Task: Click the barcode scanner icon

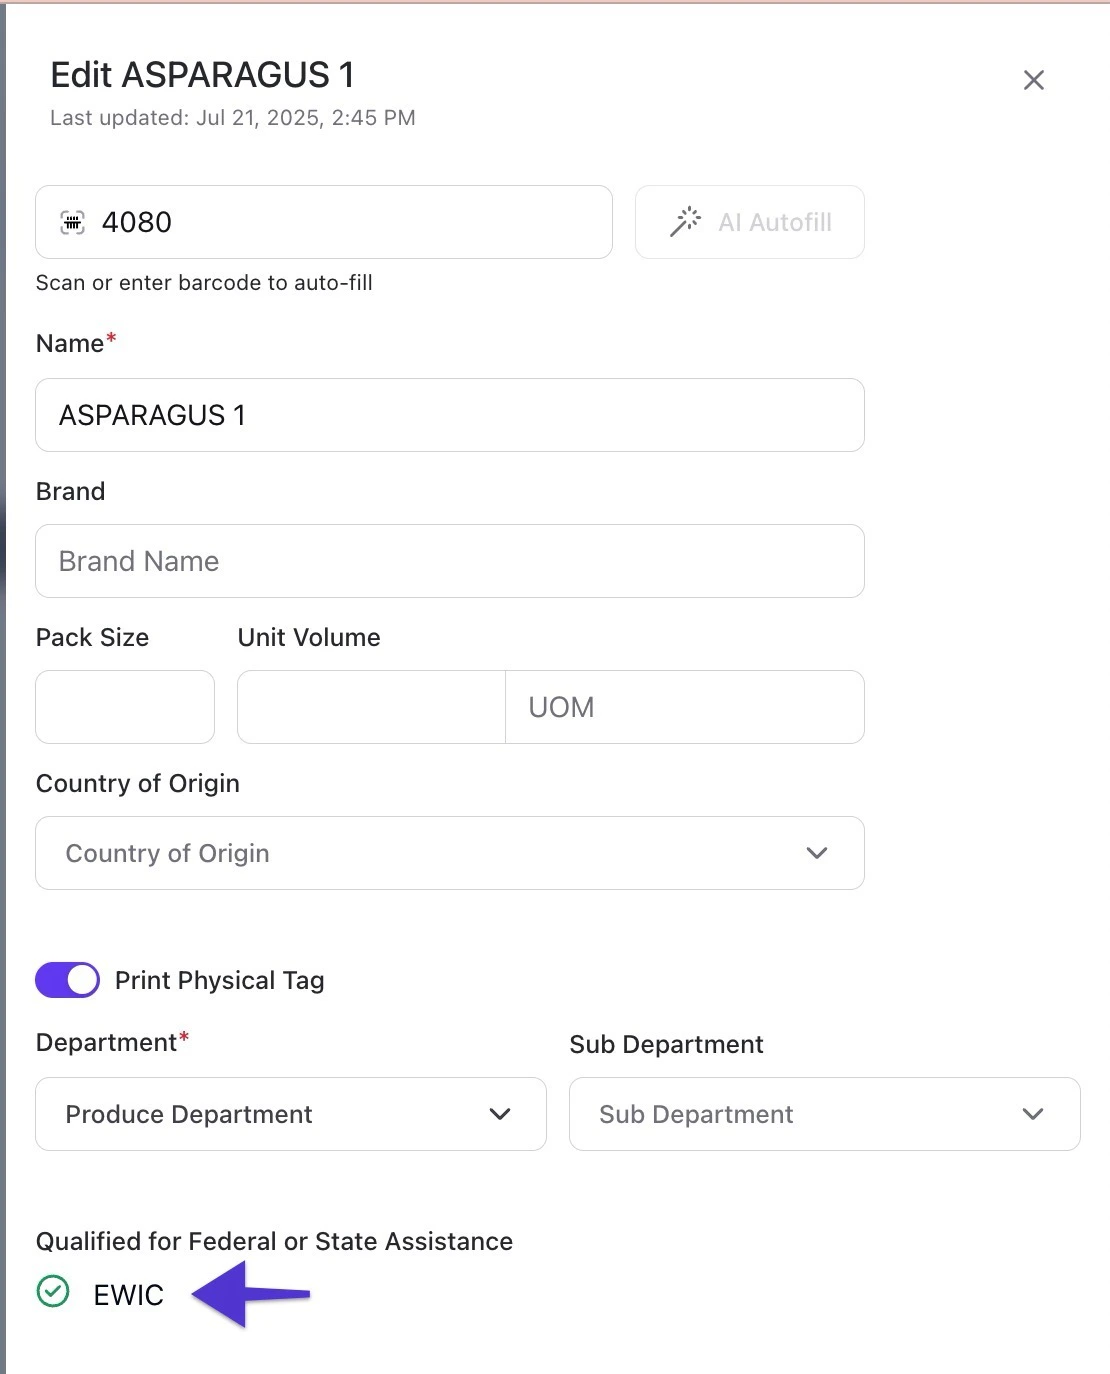Action: [73, 222]
